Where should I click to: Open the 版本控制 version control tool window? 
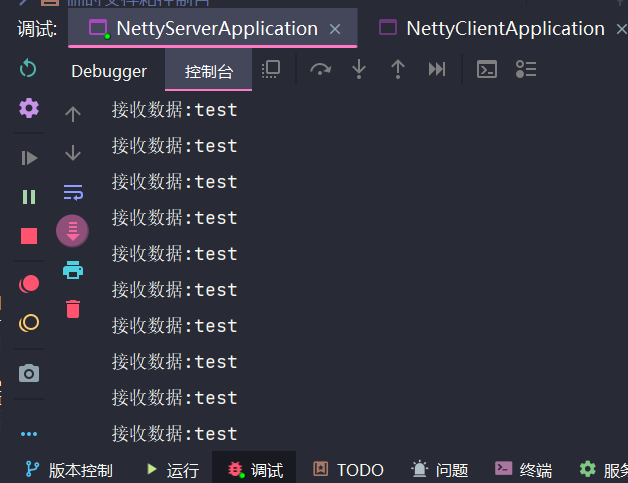click(x=69, y=469)
